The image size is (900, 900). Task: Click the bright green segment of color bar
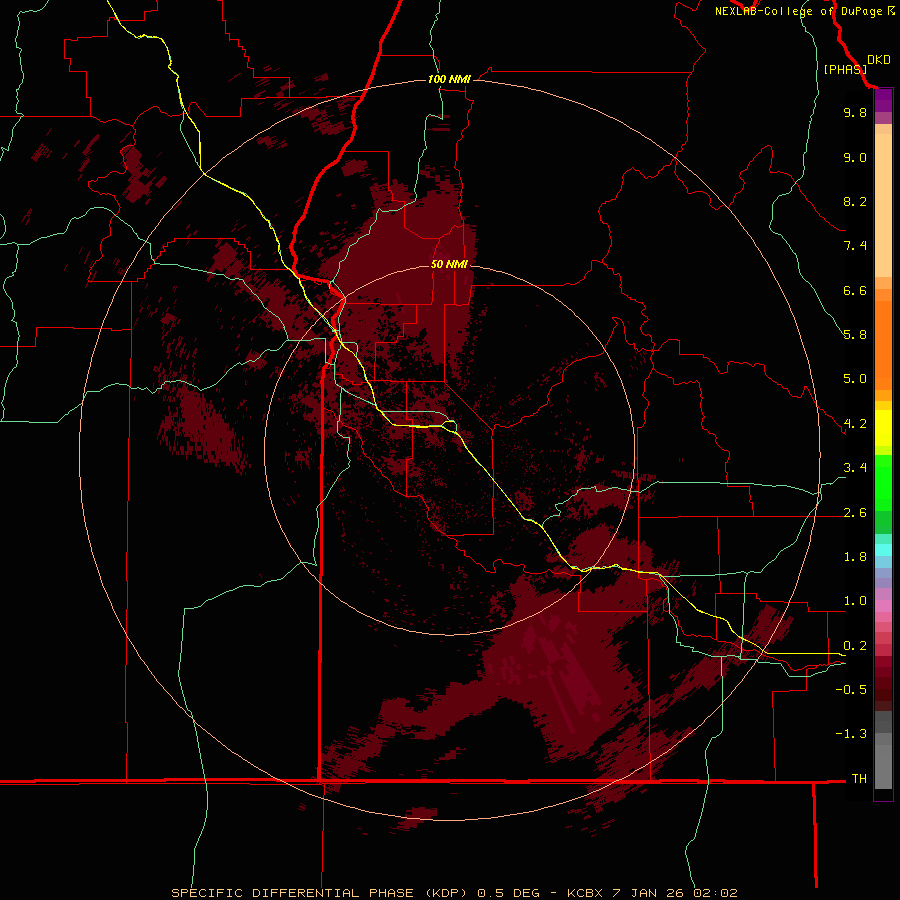point(883,483)
